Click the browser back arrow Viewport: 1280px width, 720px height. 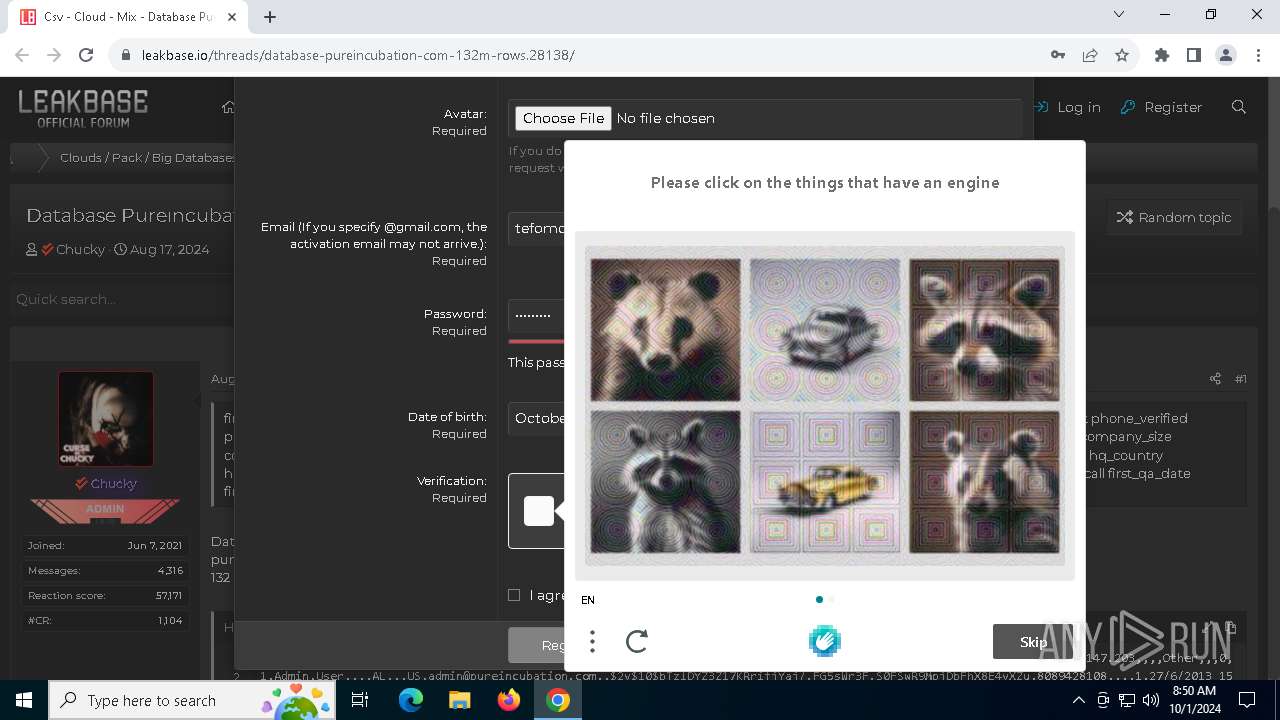(x=22, y=55)
